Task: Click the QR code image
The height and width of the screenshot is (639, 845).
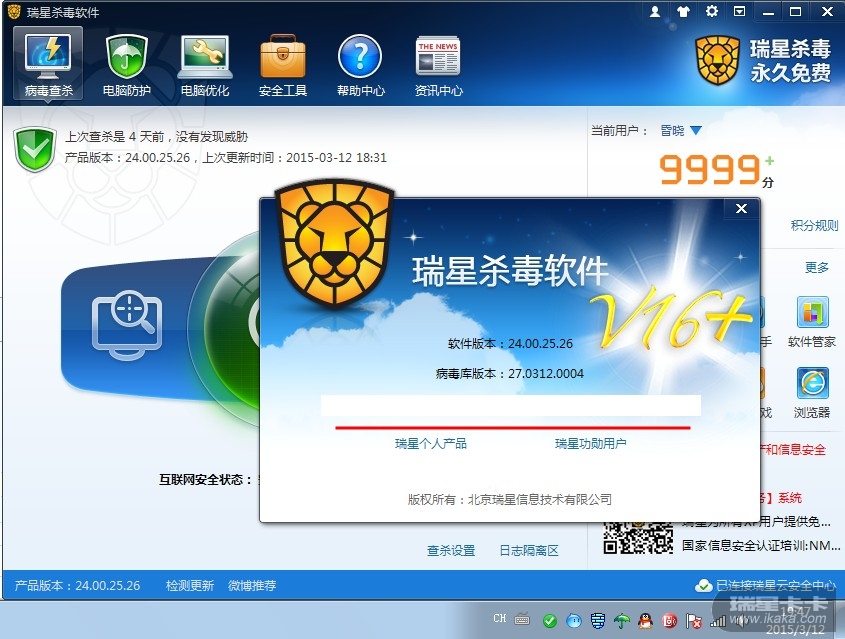Action: tap(639, 537)
